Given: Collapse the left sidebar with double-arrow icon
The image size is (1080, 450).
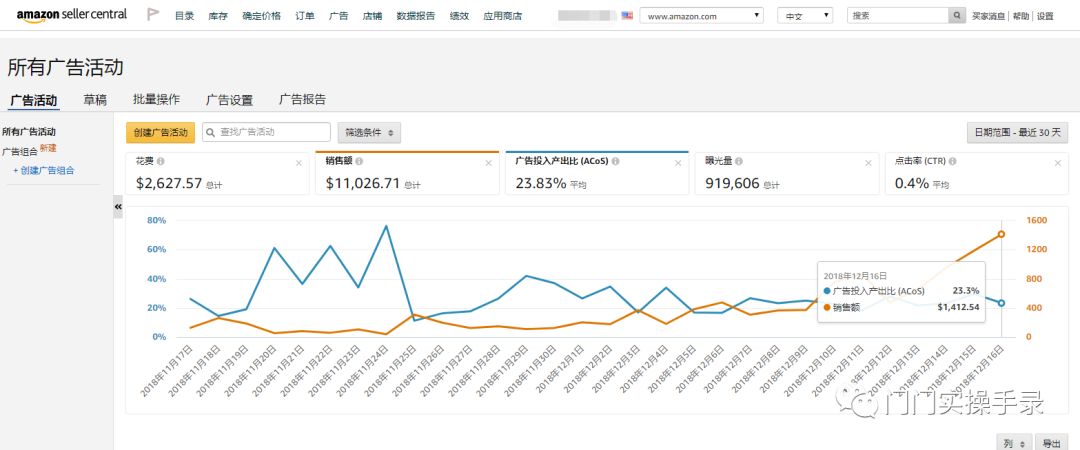Looking at the screenshot, I should [118, 206].
